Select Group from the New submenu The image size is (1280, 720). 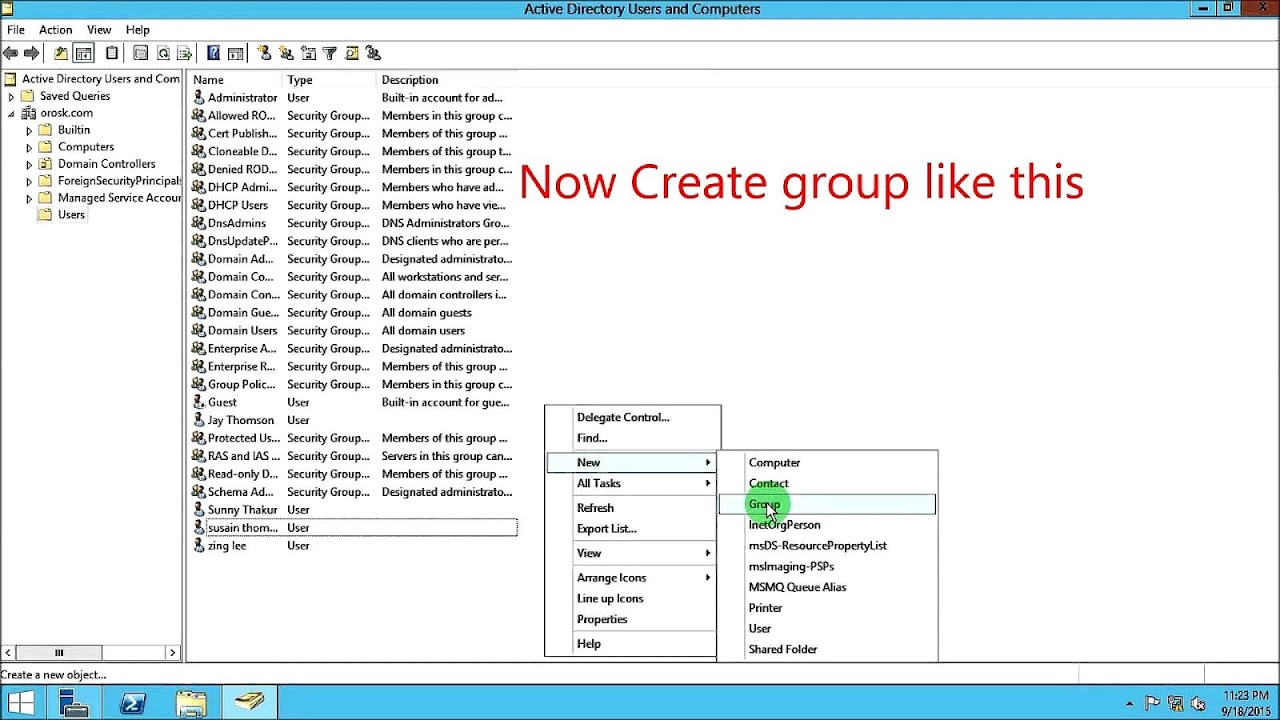tap(764, 504)
